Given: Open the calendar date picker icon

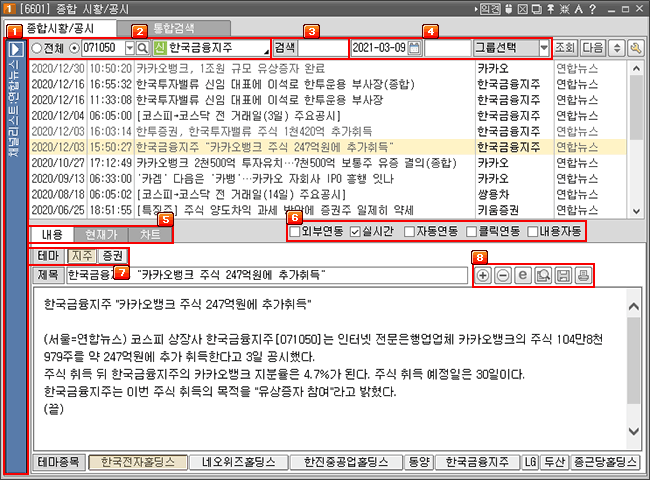Looking at the screenshot, I should click(414, 48).
